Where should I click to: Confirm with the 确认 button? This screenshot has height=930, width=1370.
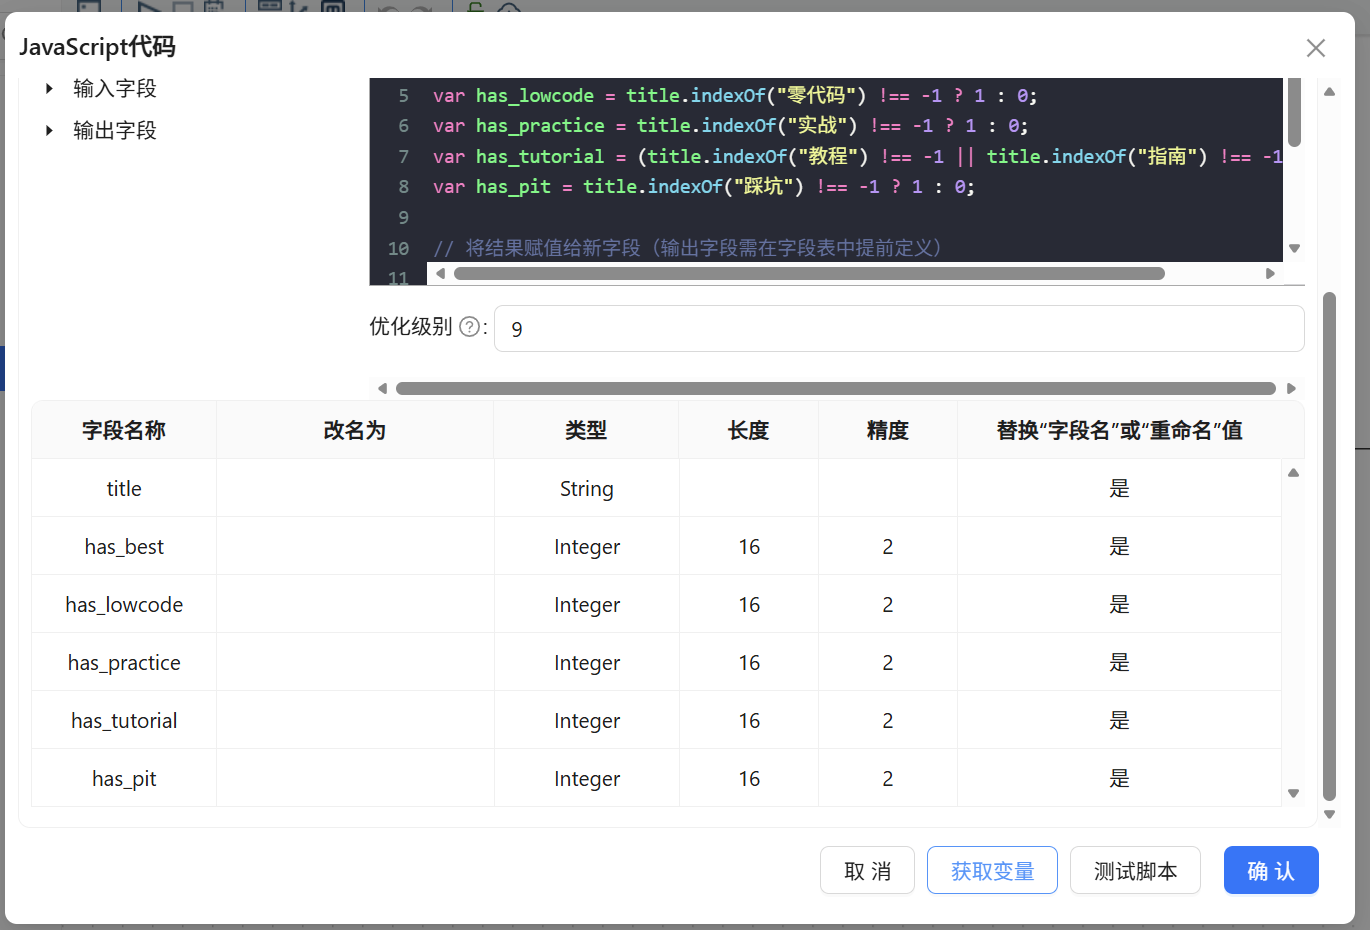tap(1271, 871)
